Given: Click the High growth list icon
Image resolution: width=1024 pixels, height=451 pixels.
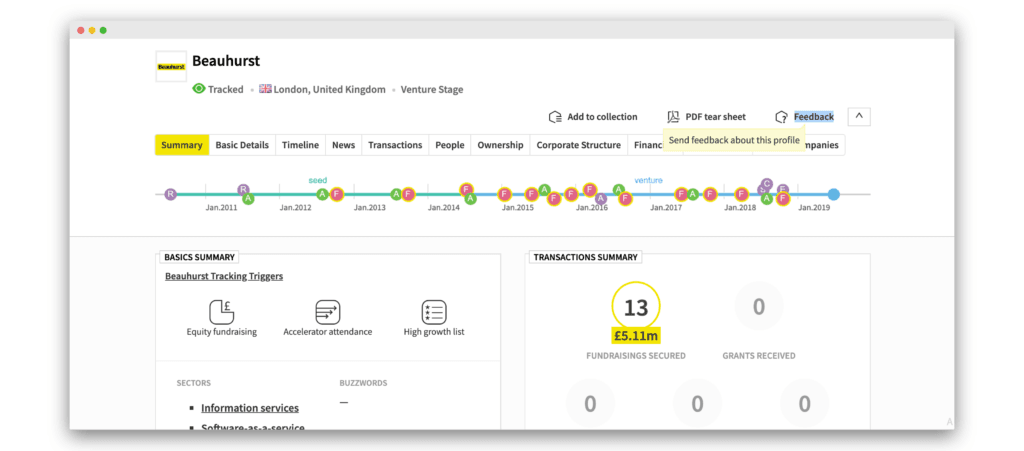Looking at the screenshot, I should pos(434,312).
